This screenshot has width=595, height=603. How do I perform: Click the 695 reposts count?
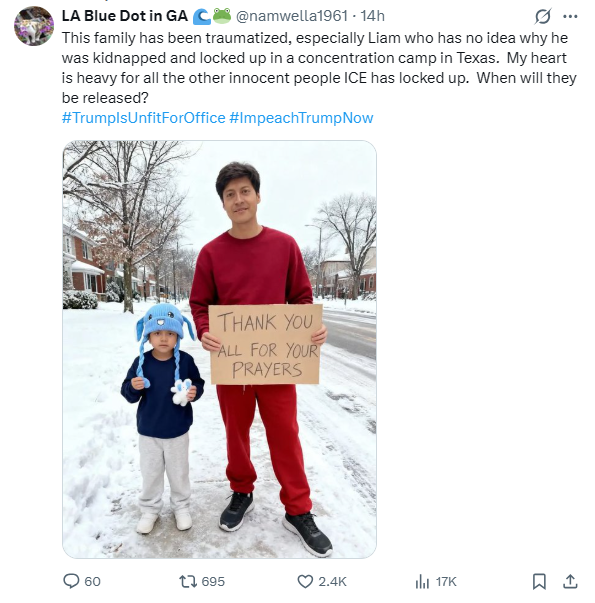[213, 581]
